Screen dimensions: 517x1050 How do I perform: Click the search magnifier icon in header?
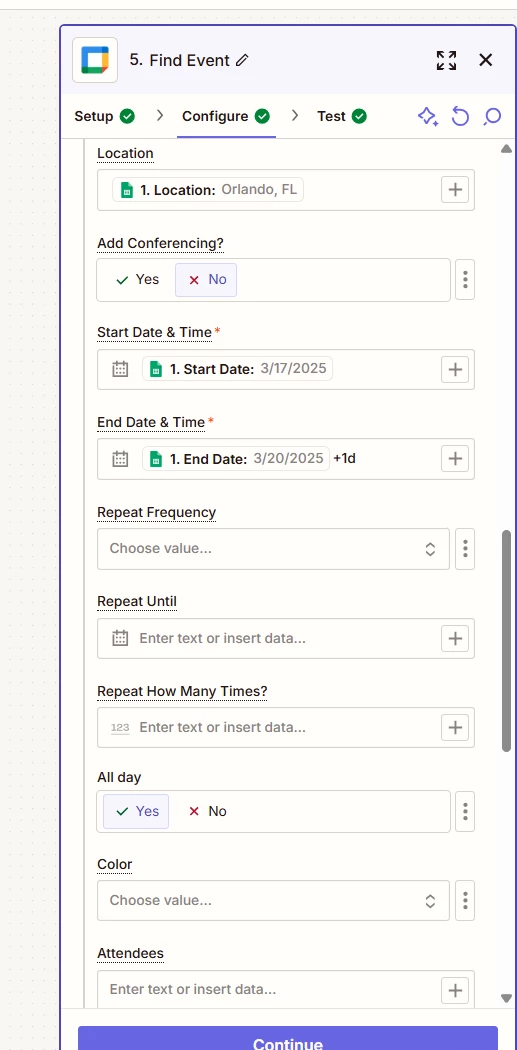pos(492,117)
